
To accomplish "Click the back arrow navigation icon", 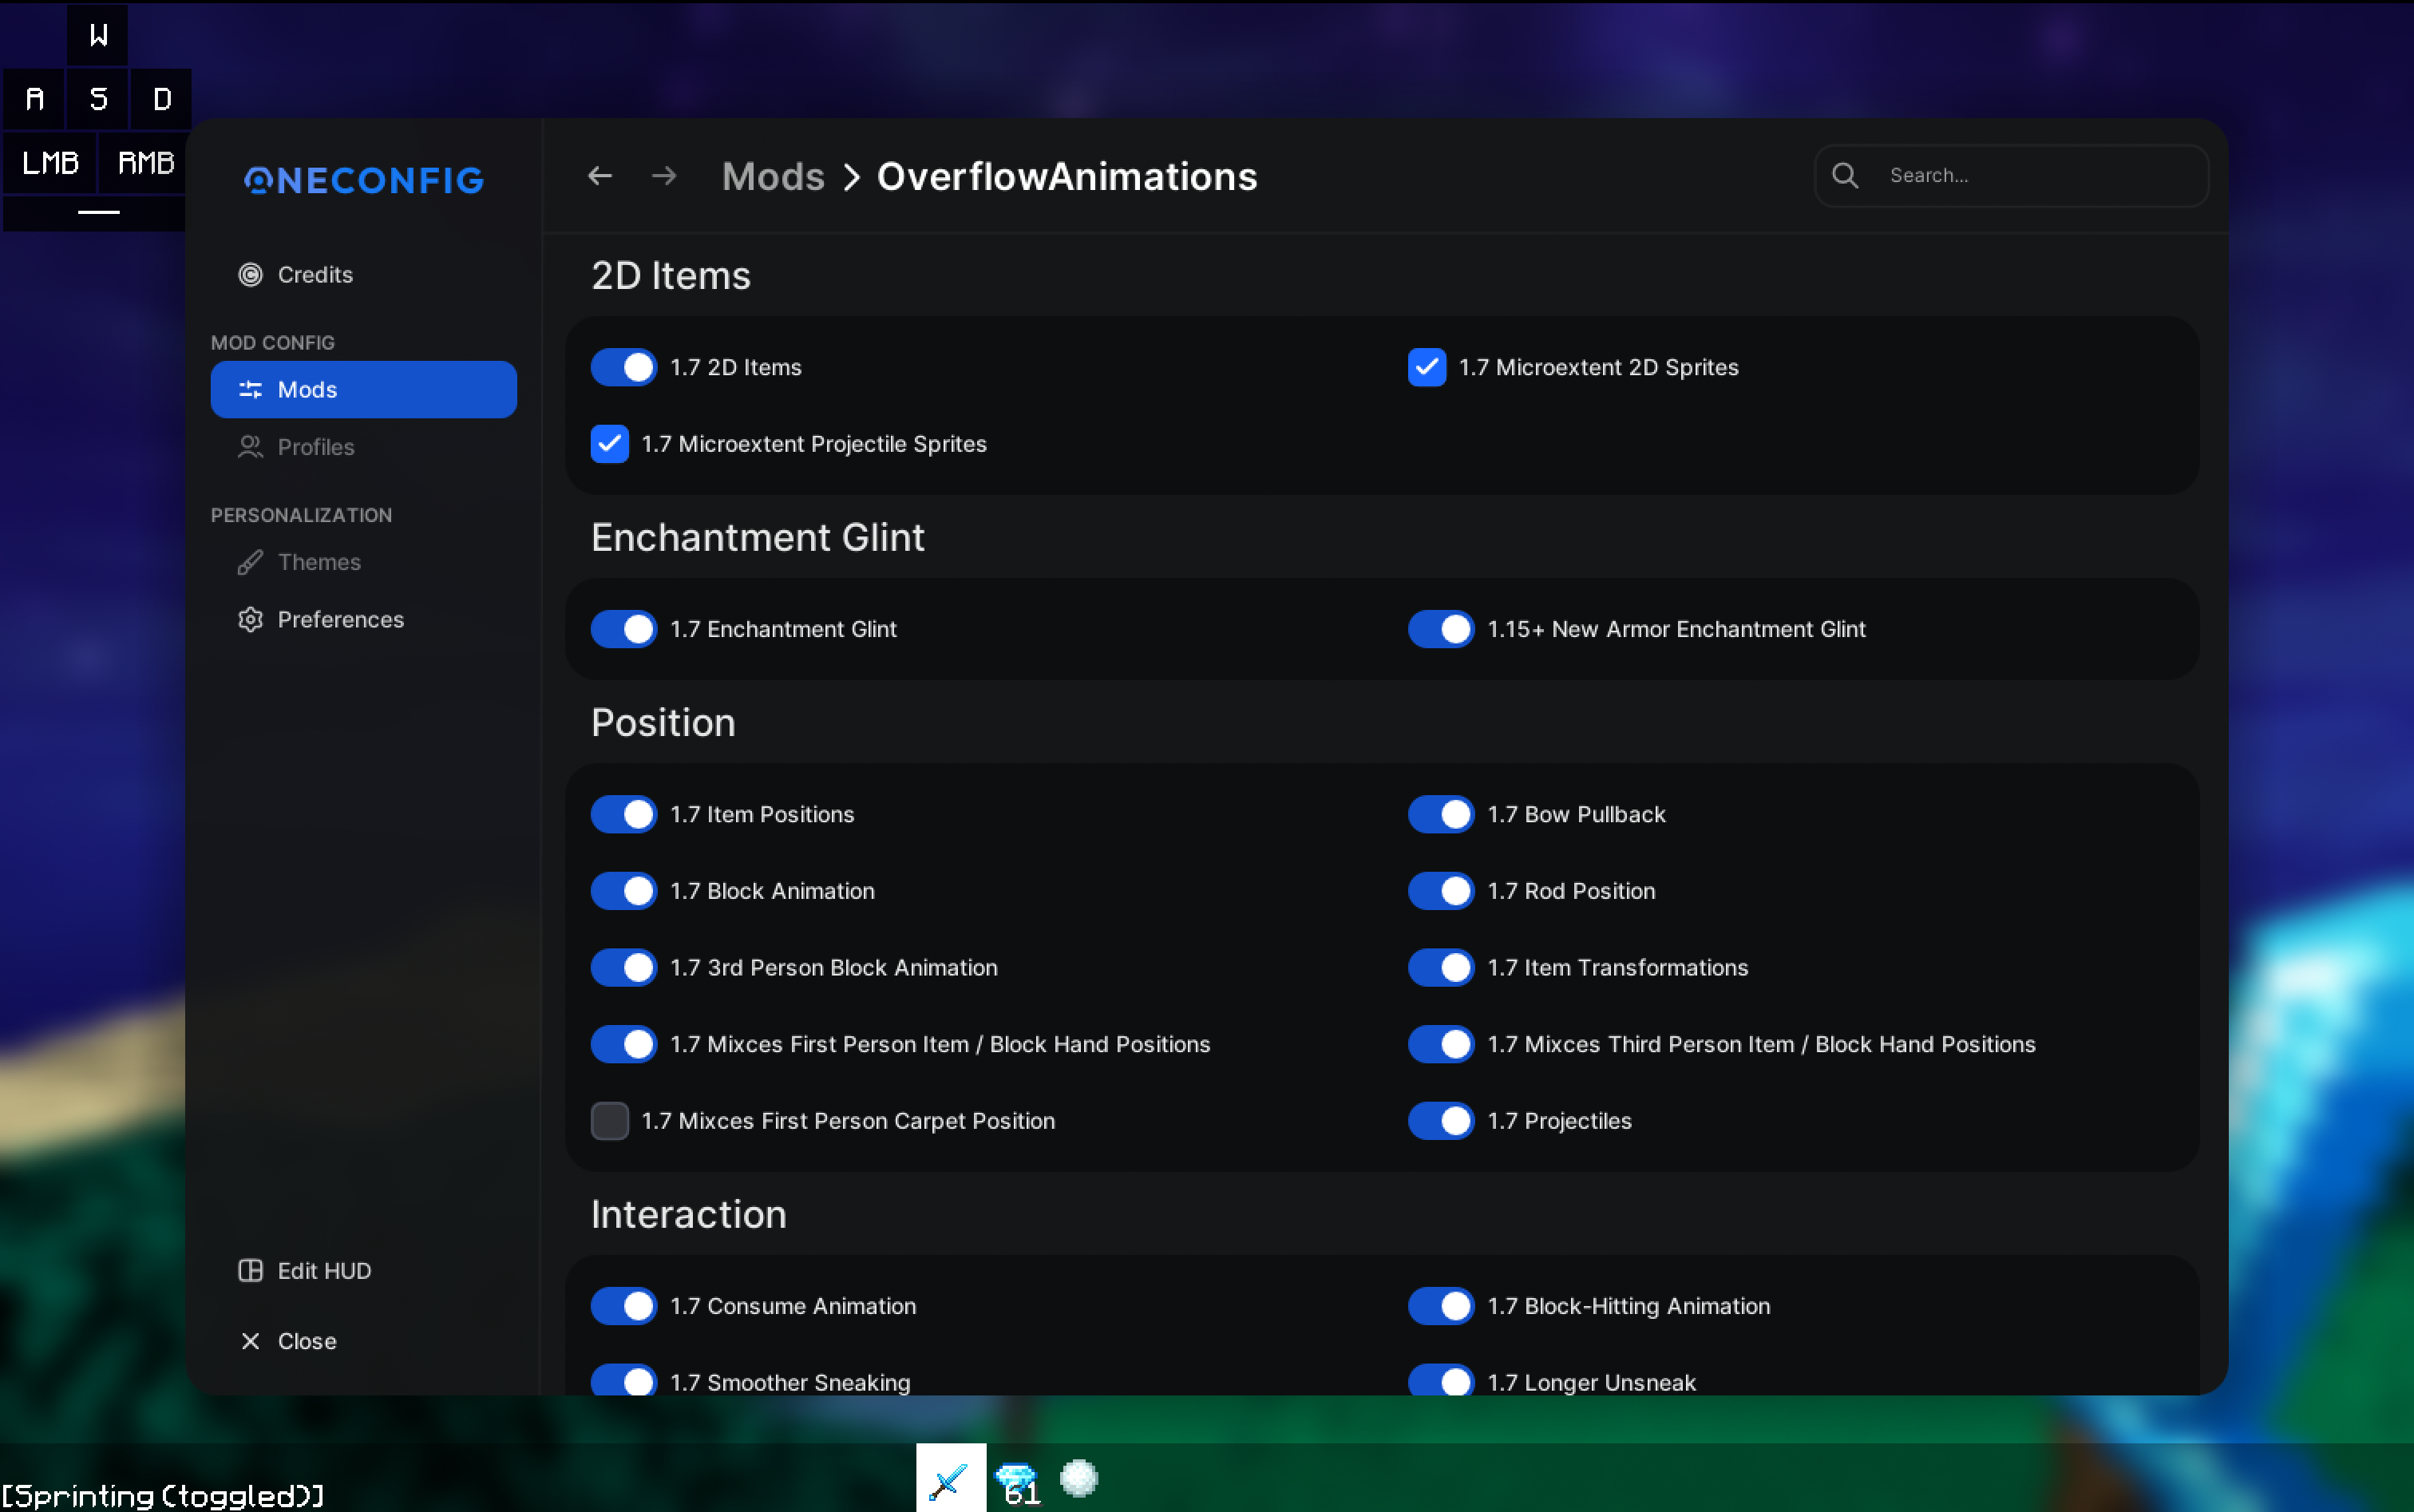I will click(x=599, y=176).
